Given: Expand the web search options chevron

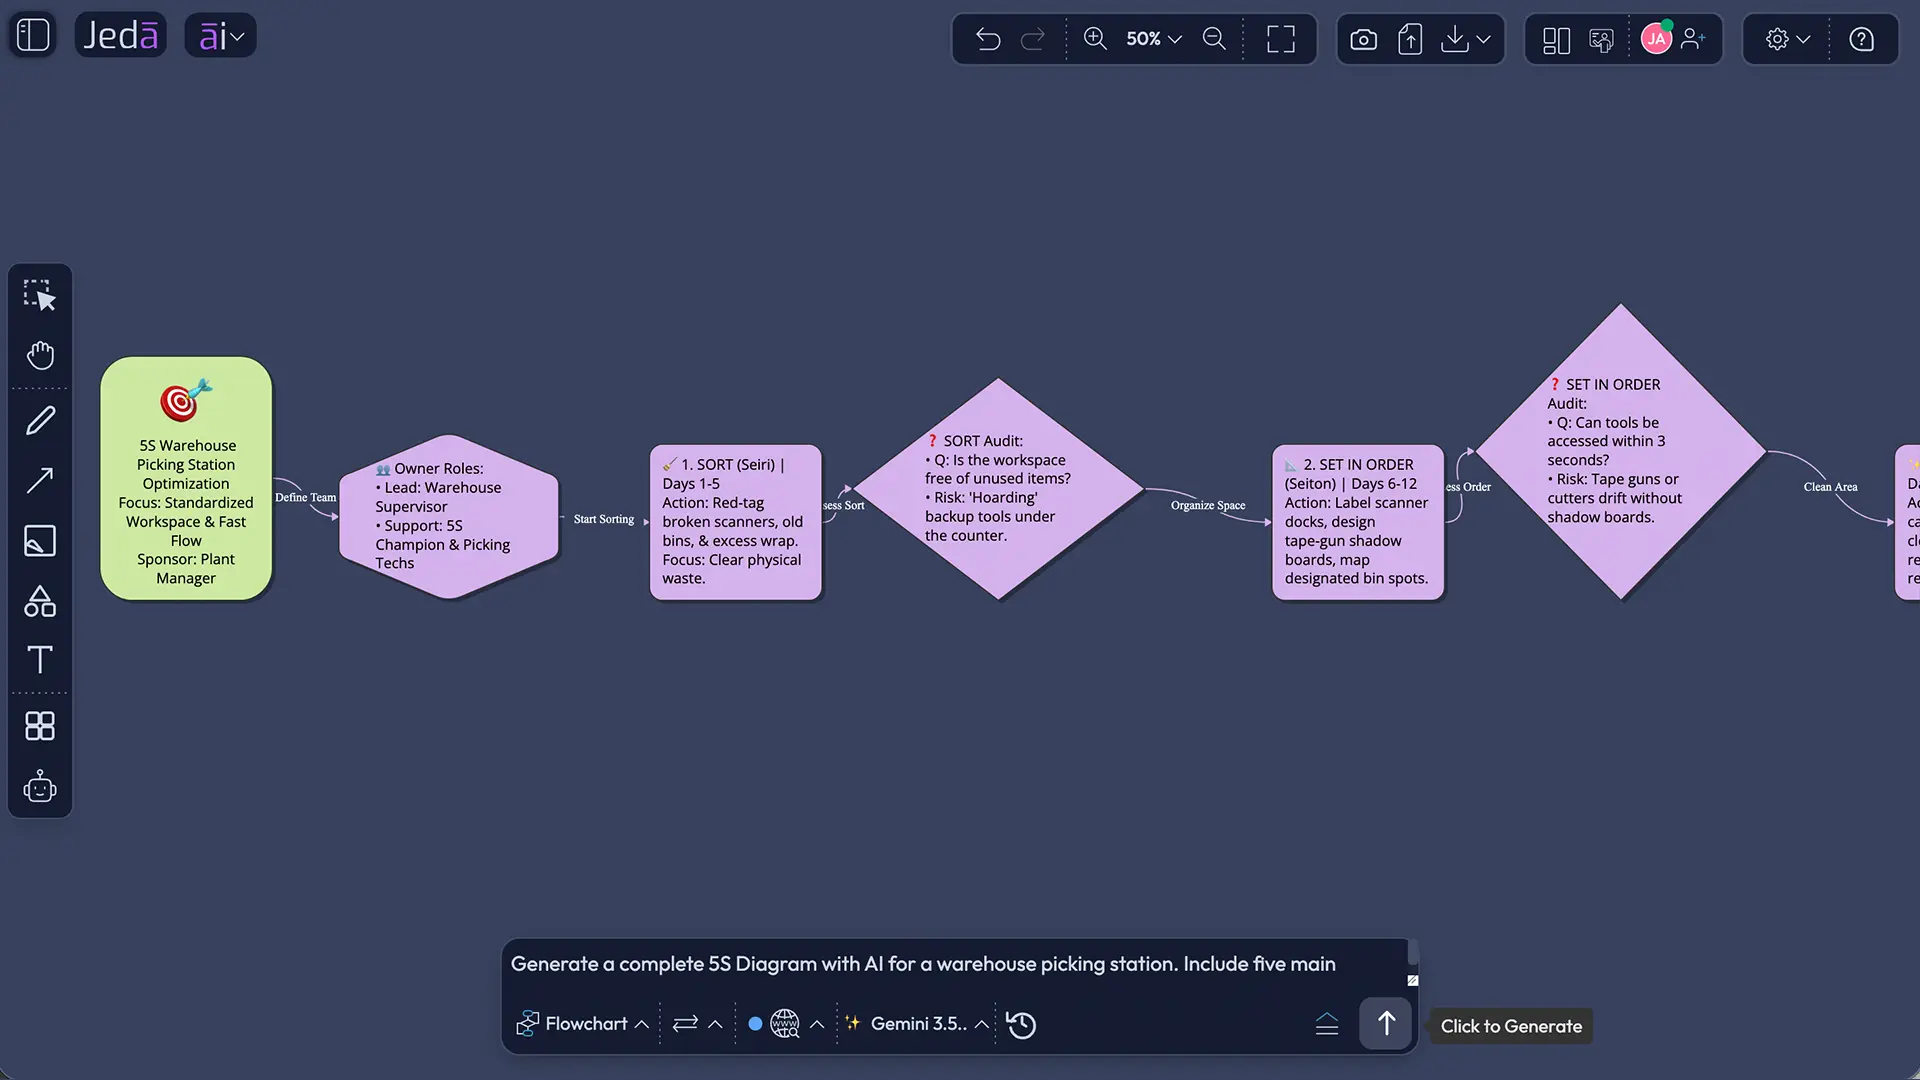Looking at the screenshot, I should tap(817, 1024).
